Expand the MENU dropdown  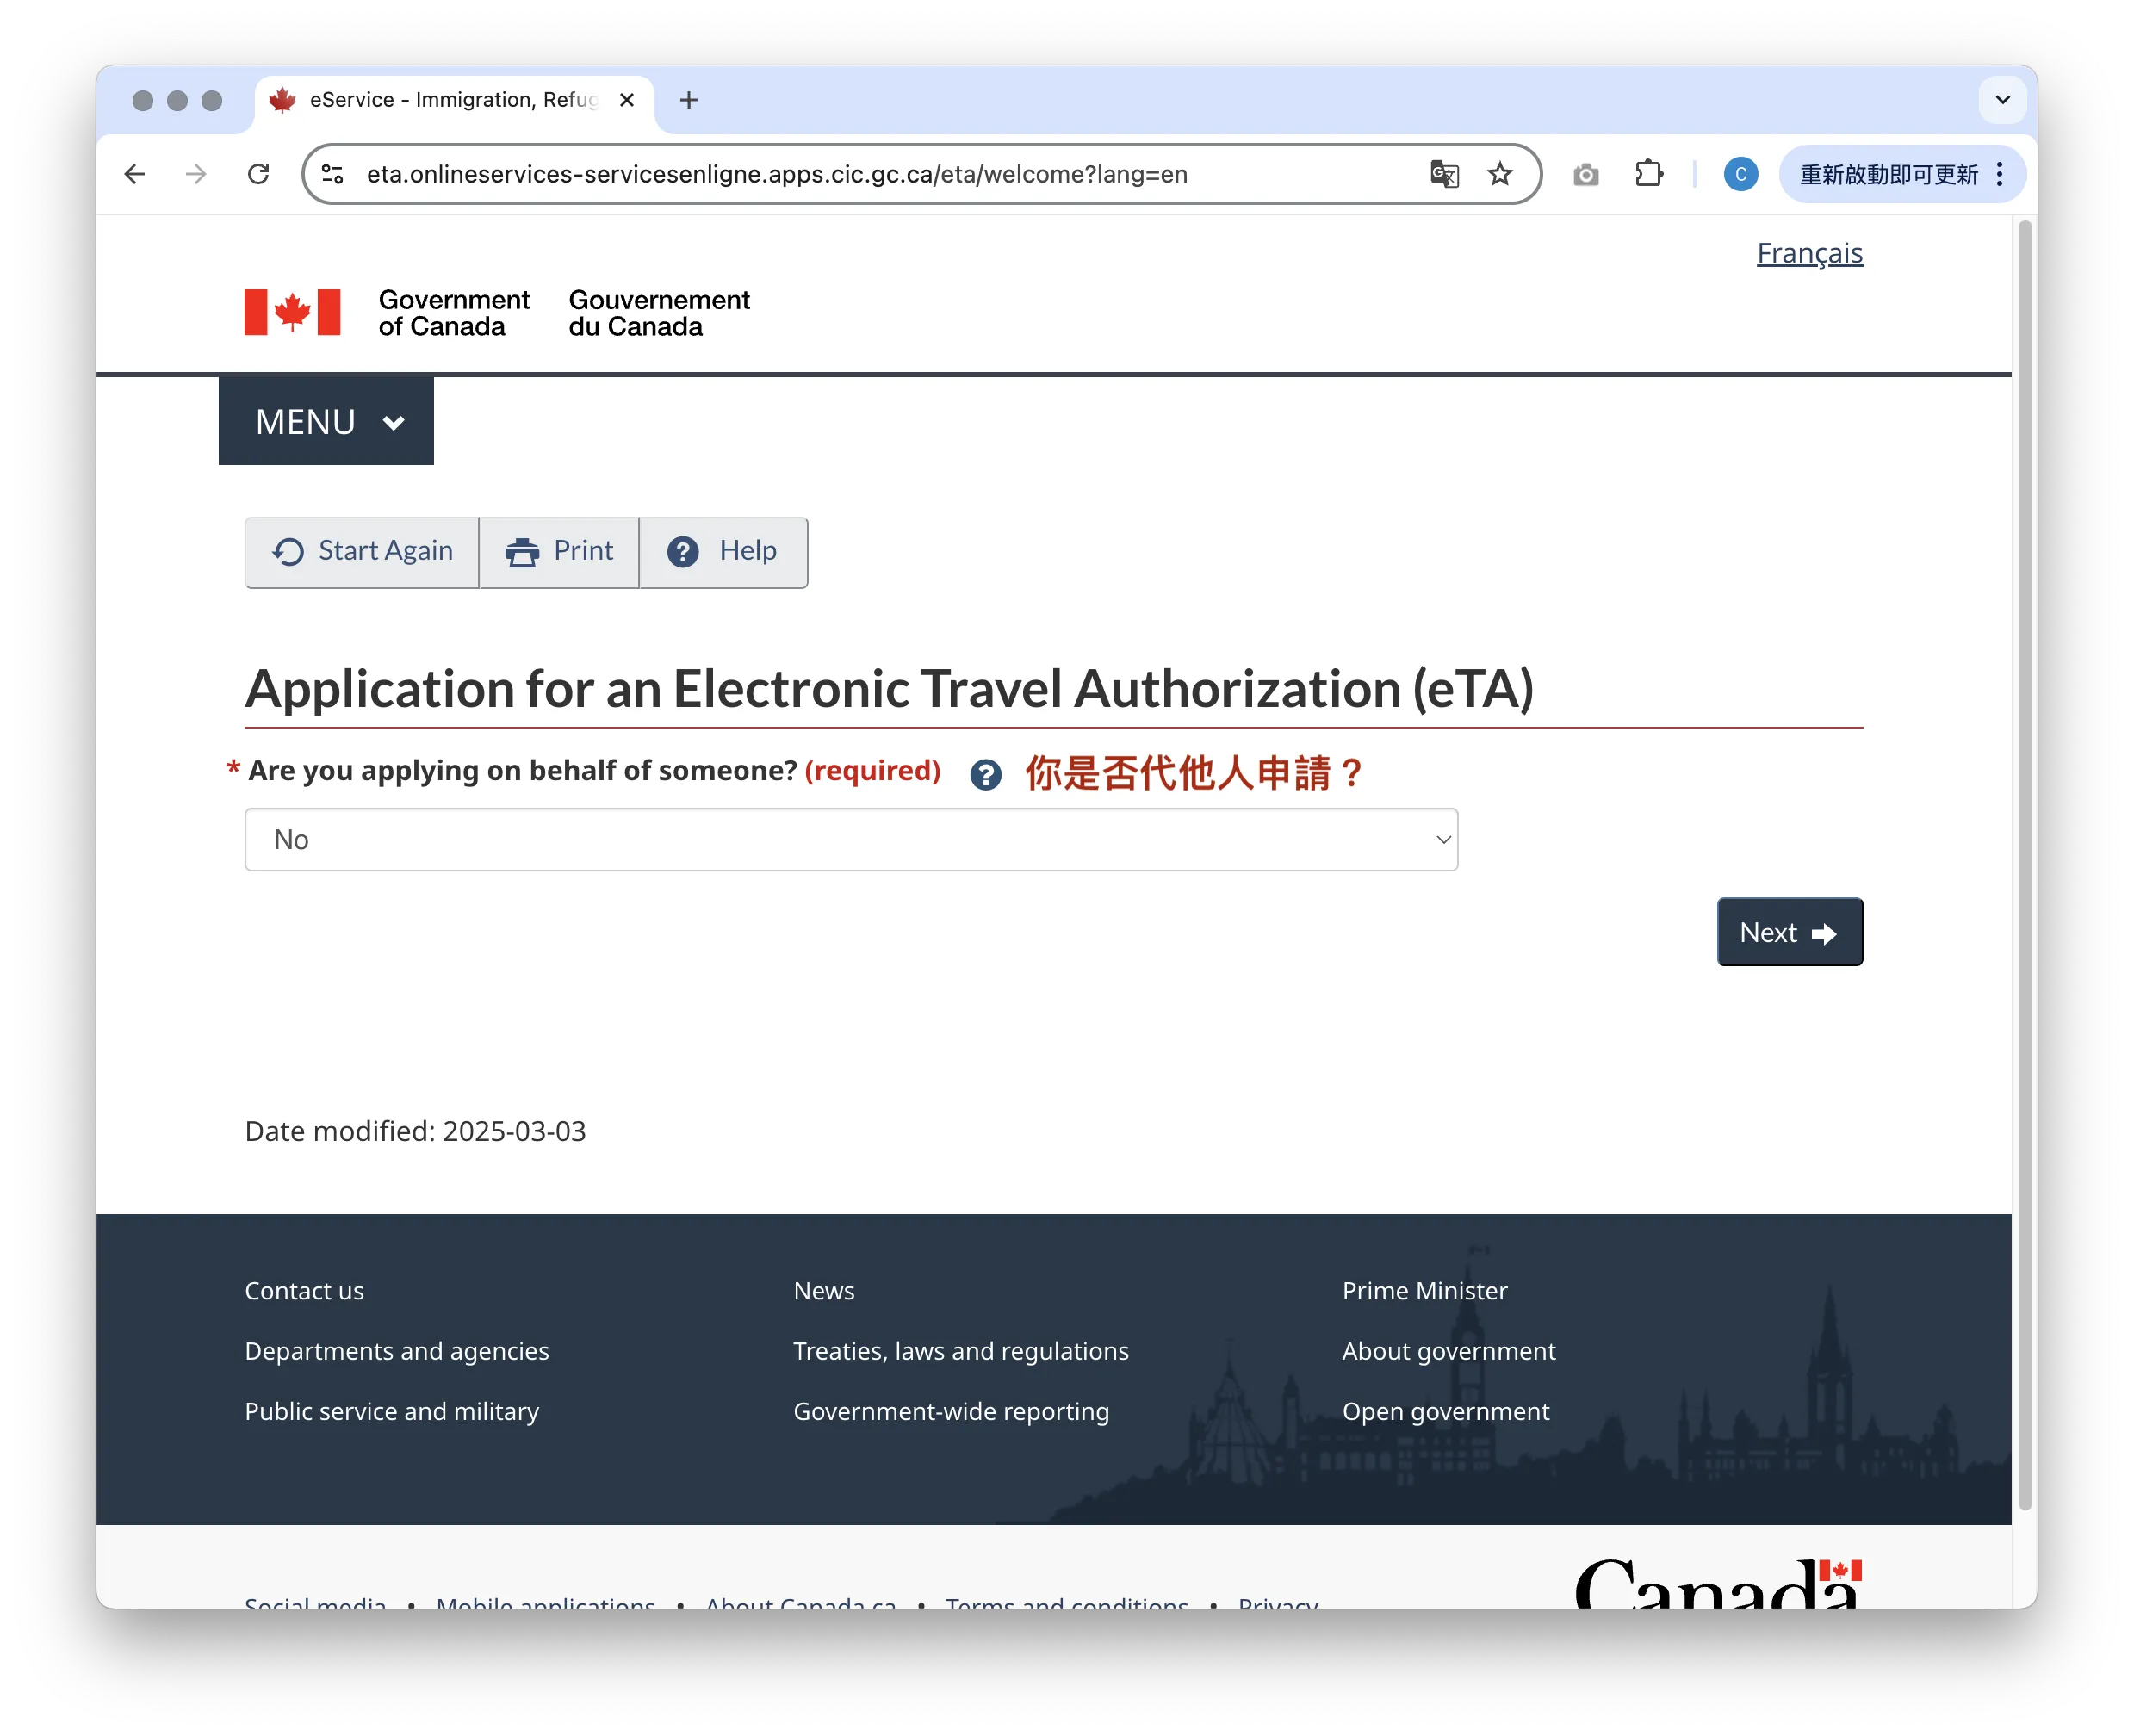326,421
